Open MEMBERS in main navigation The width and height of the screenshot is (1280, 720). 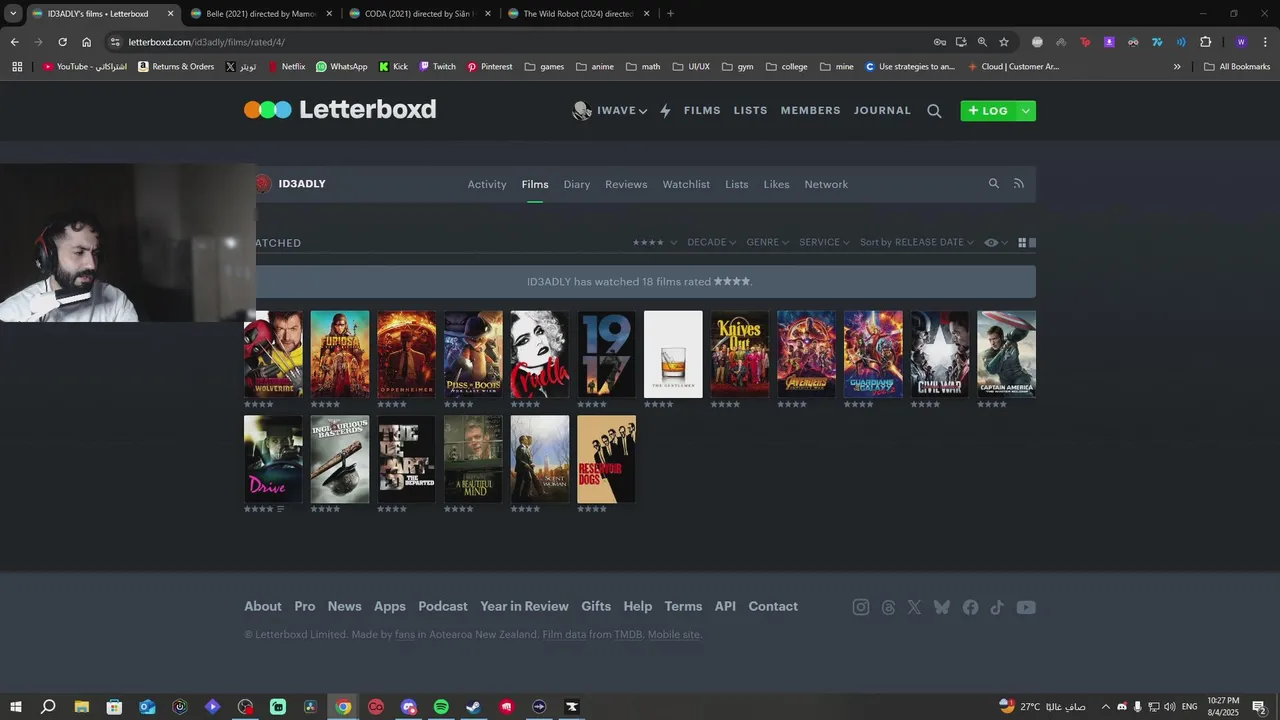coord(811,111)
